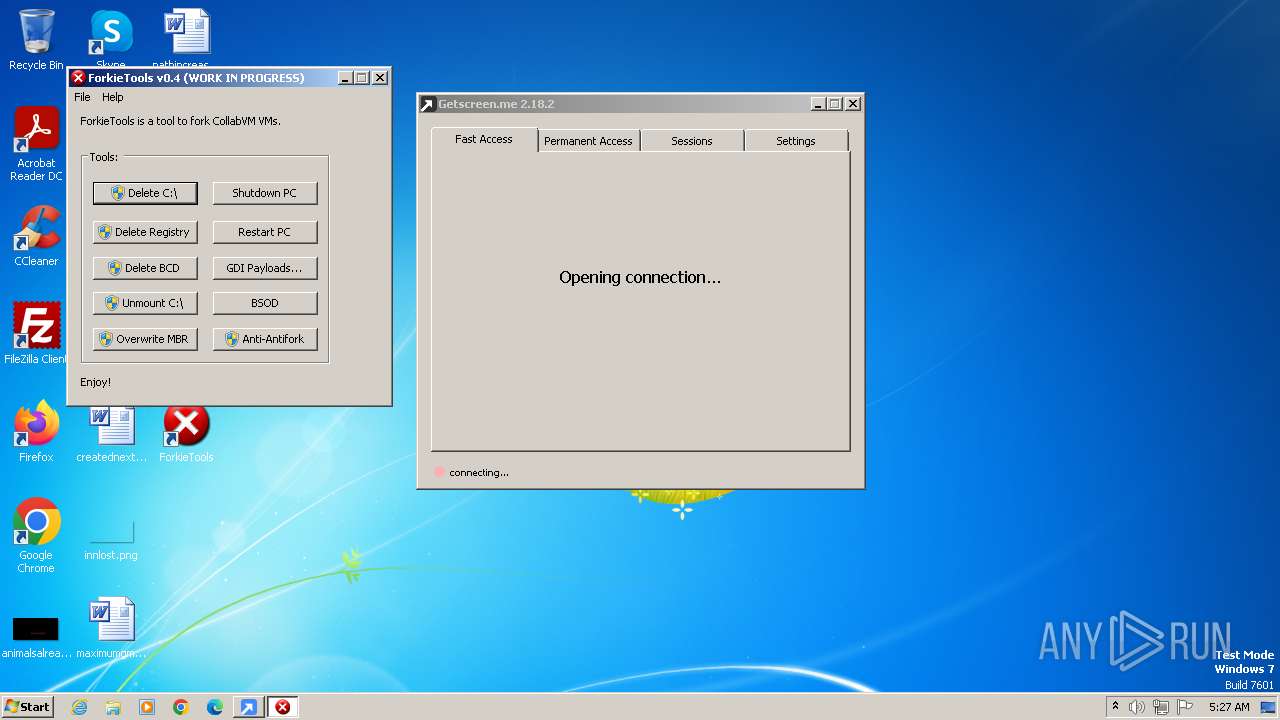
Task: Open Windows Explorer from the taskbar
Action: point(113,707)
